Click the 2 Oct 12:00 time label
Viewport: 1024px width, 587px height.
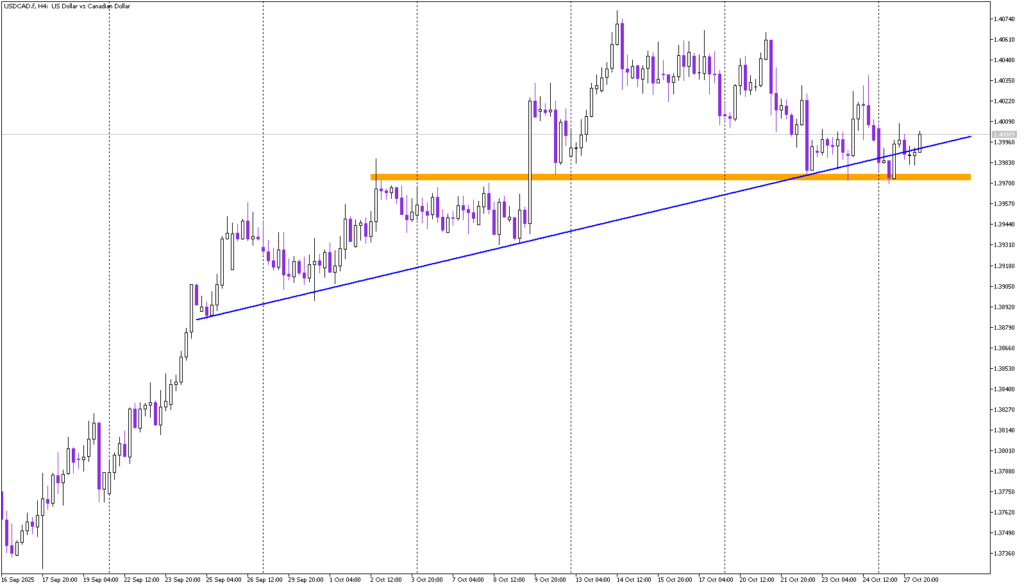pos(386,579)
